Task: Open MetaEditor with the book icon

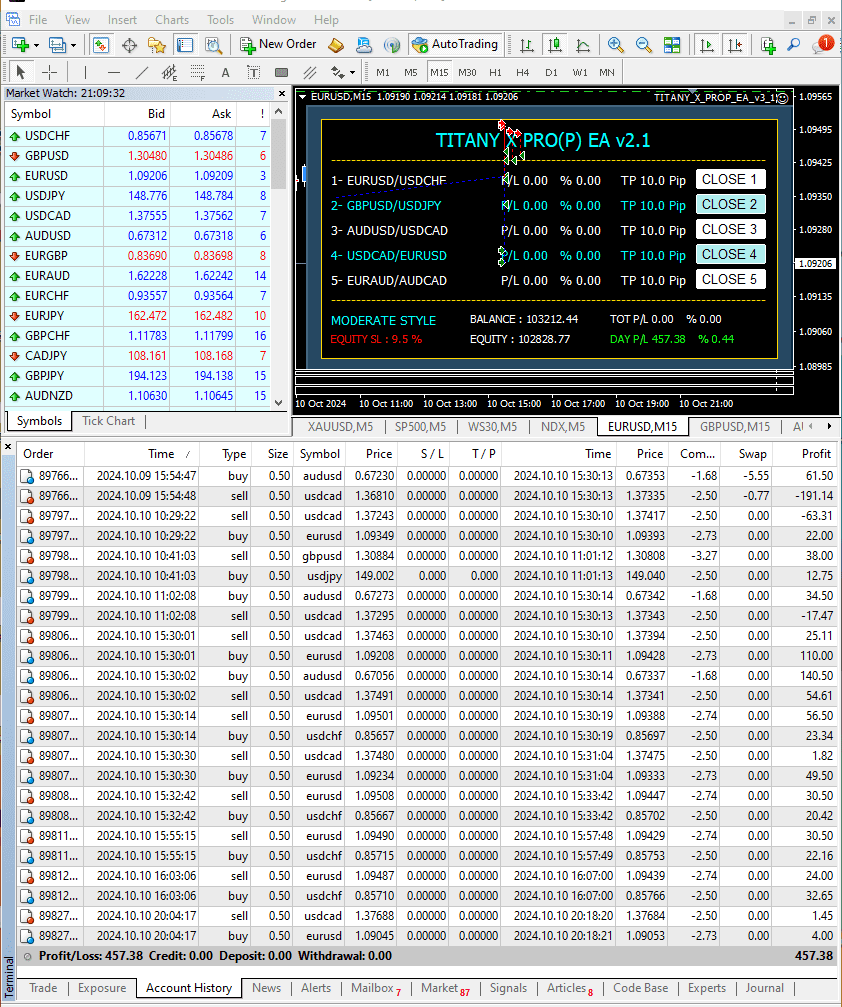Action: [x=336, y=45]
